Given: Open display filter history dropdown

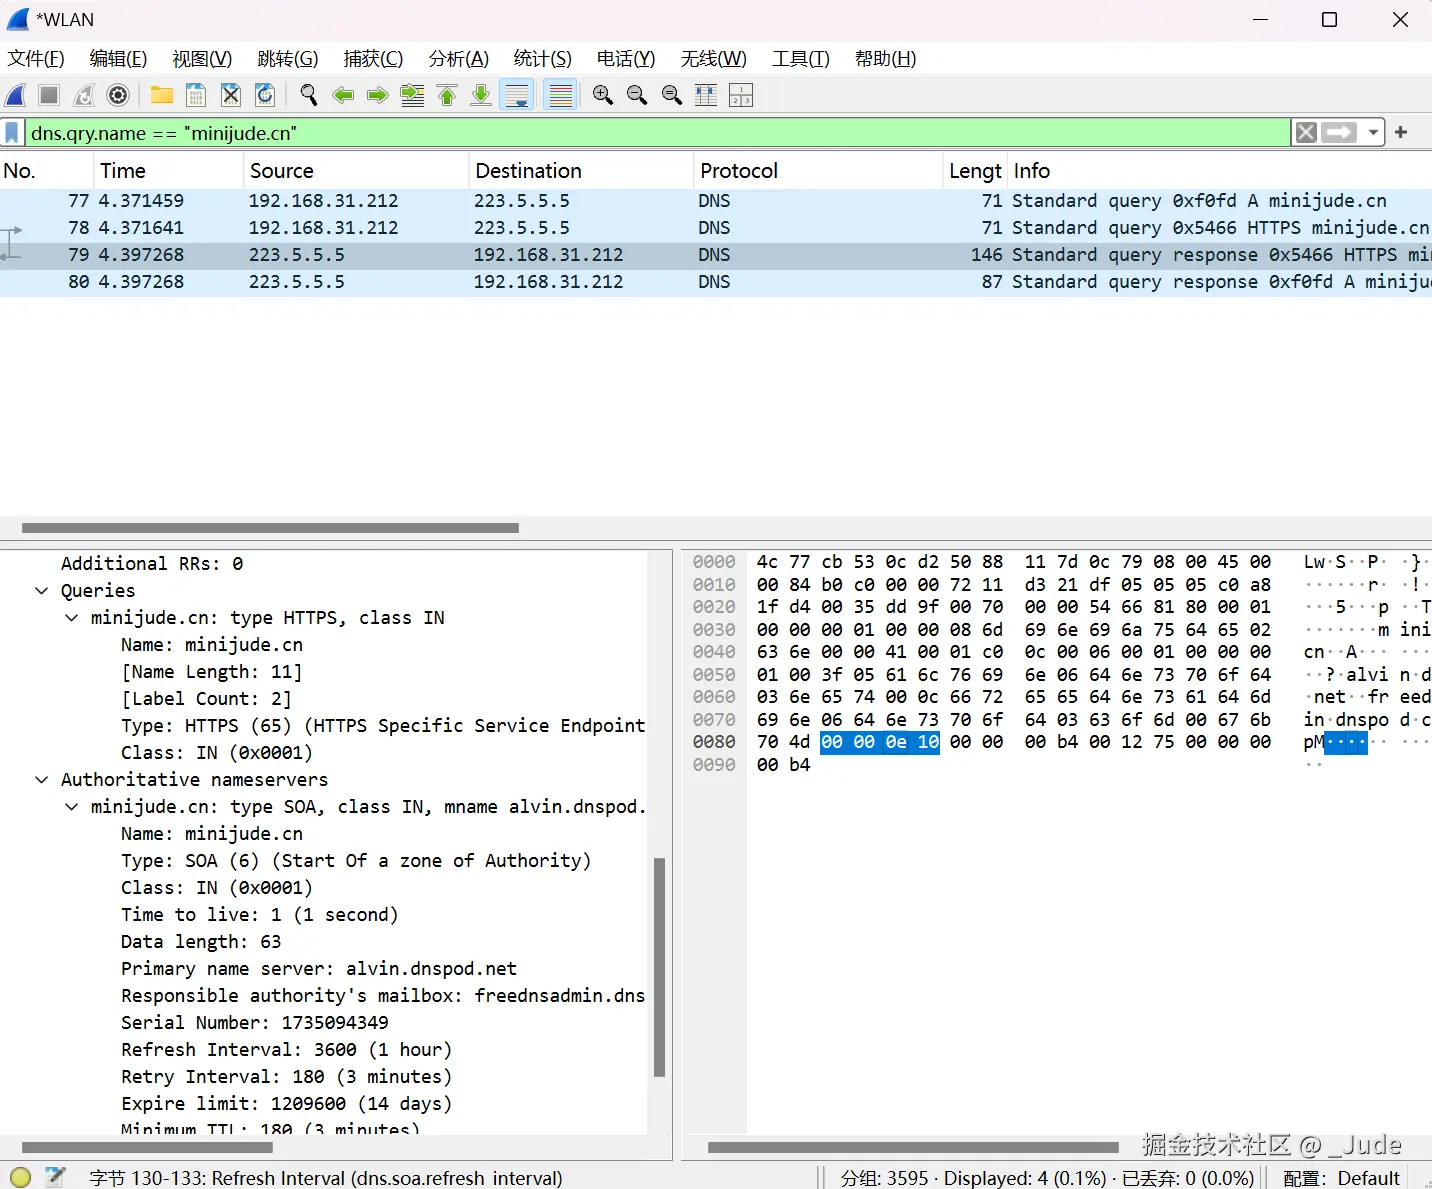Looking at the screenshot, I should [x=1374, y=132].
